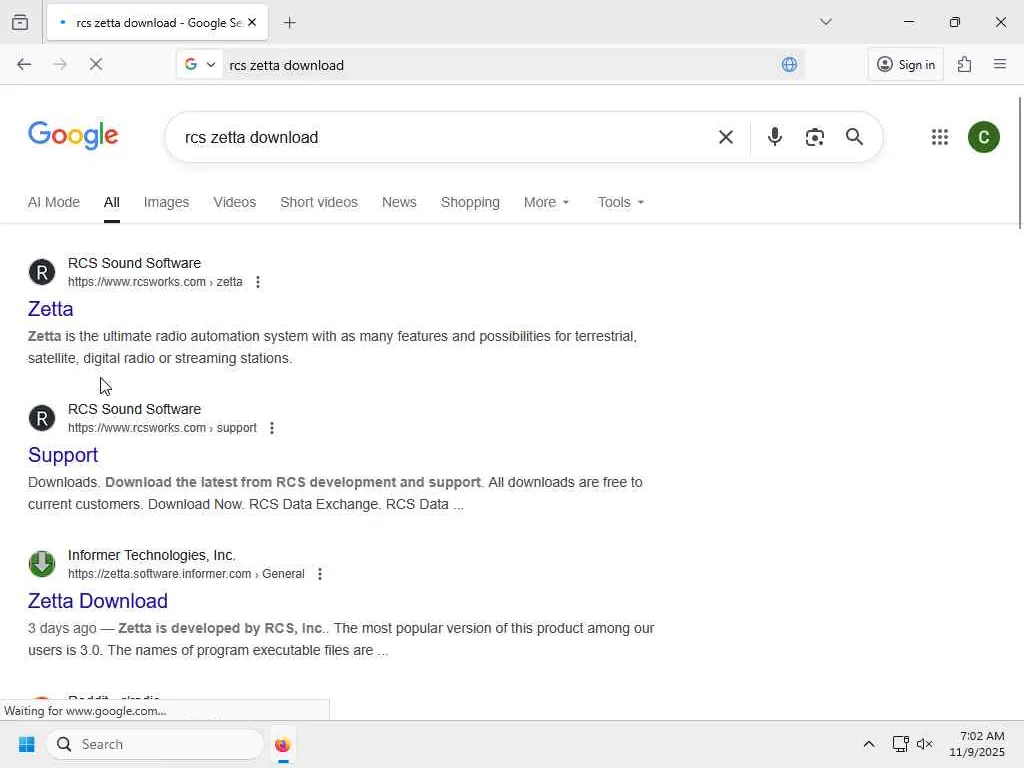The height and width of the screenshot is (768, 1024).
Task: Open the Google apps grid
Action: [939, 137]
